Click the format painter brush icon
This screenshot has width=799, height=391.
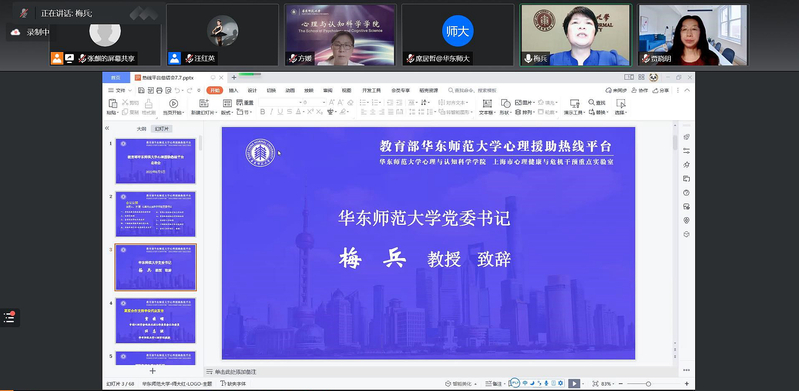point(149,103)
